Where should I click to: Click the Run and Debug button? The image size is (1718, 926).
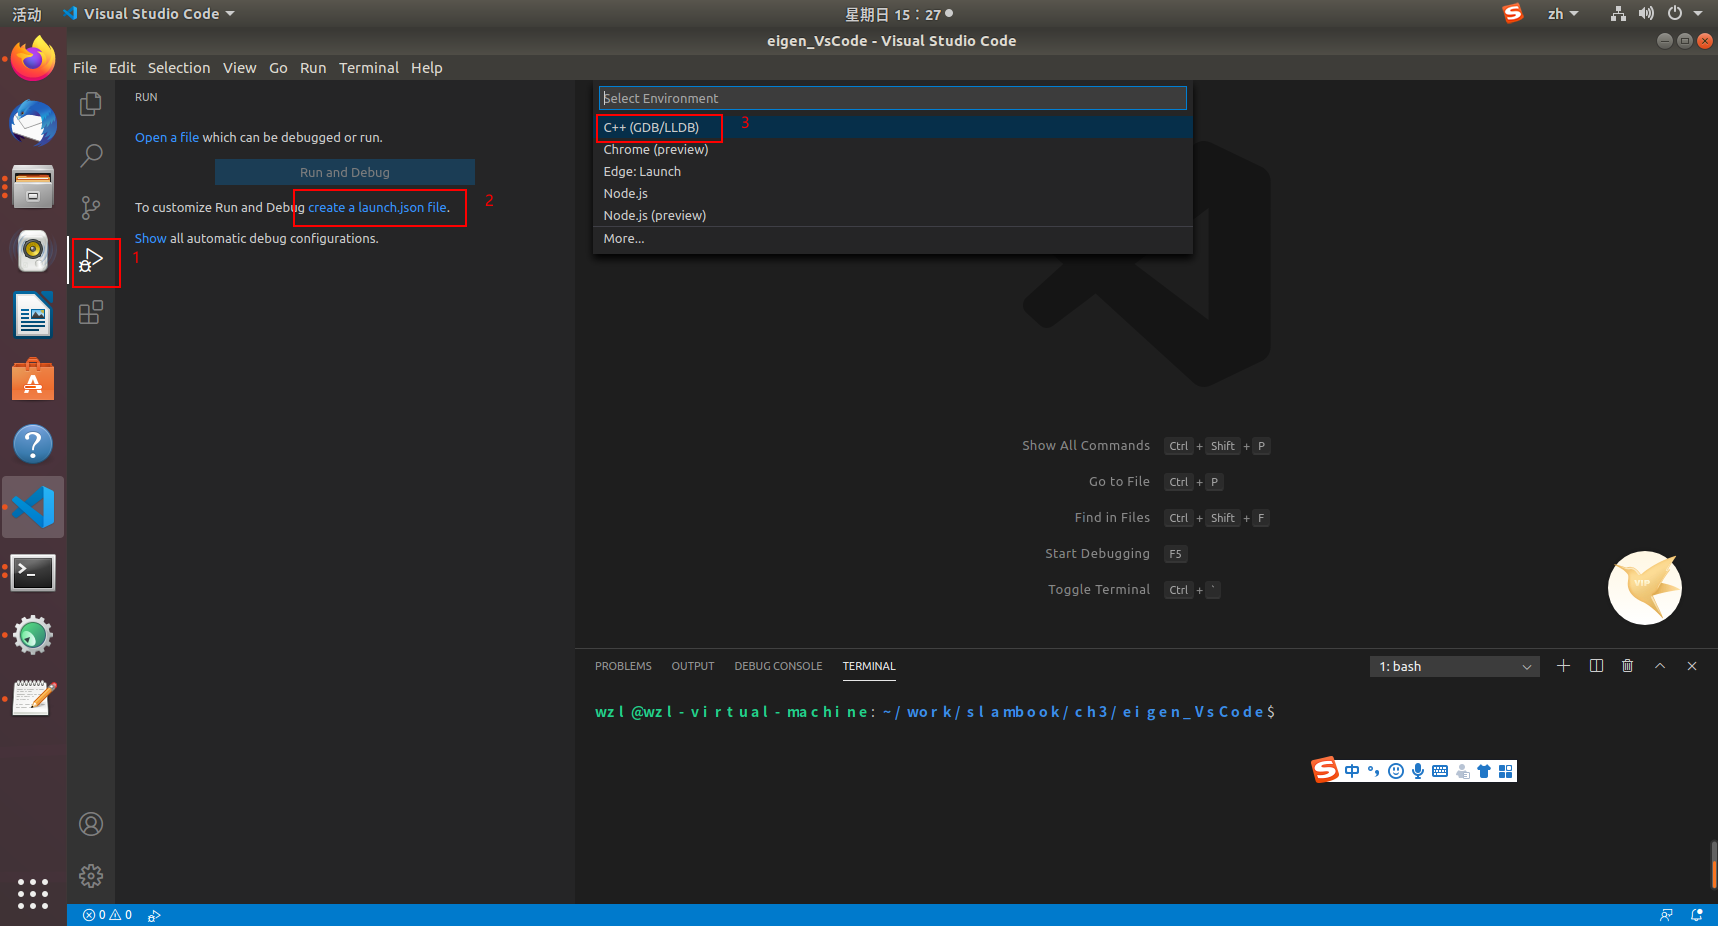point(345,172)
